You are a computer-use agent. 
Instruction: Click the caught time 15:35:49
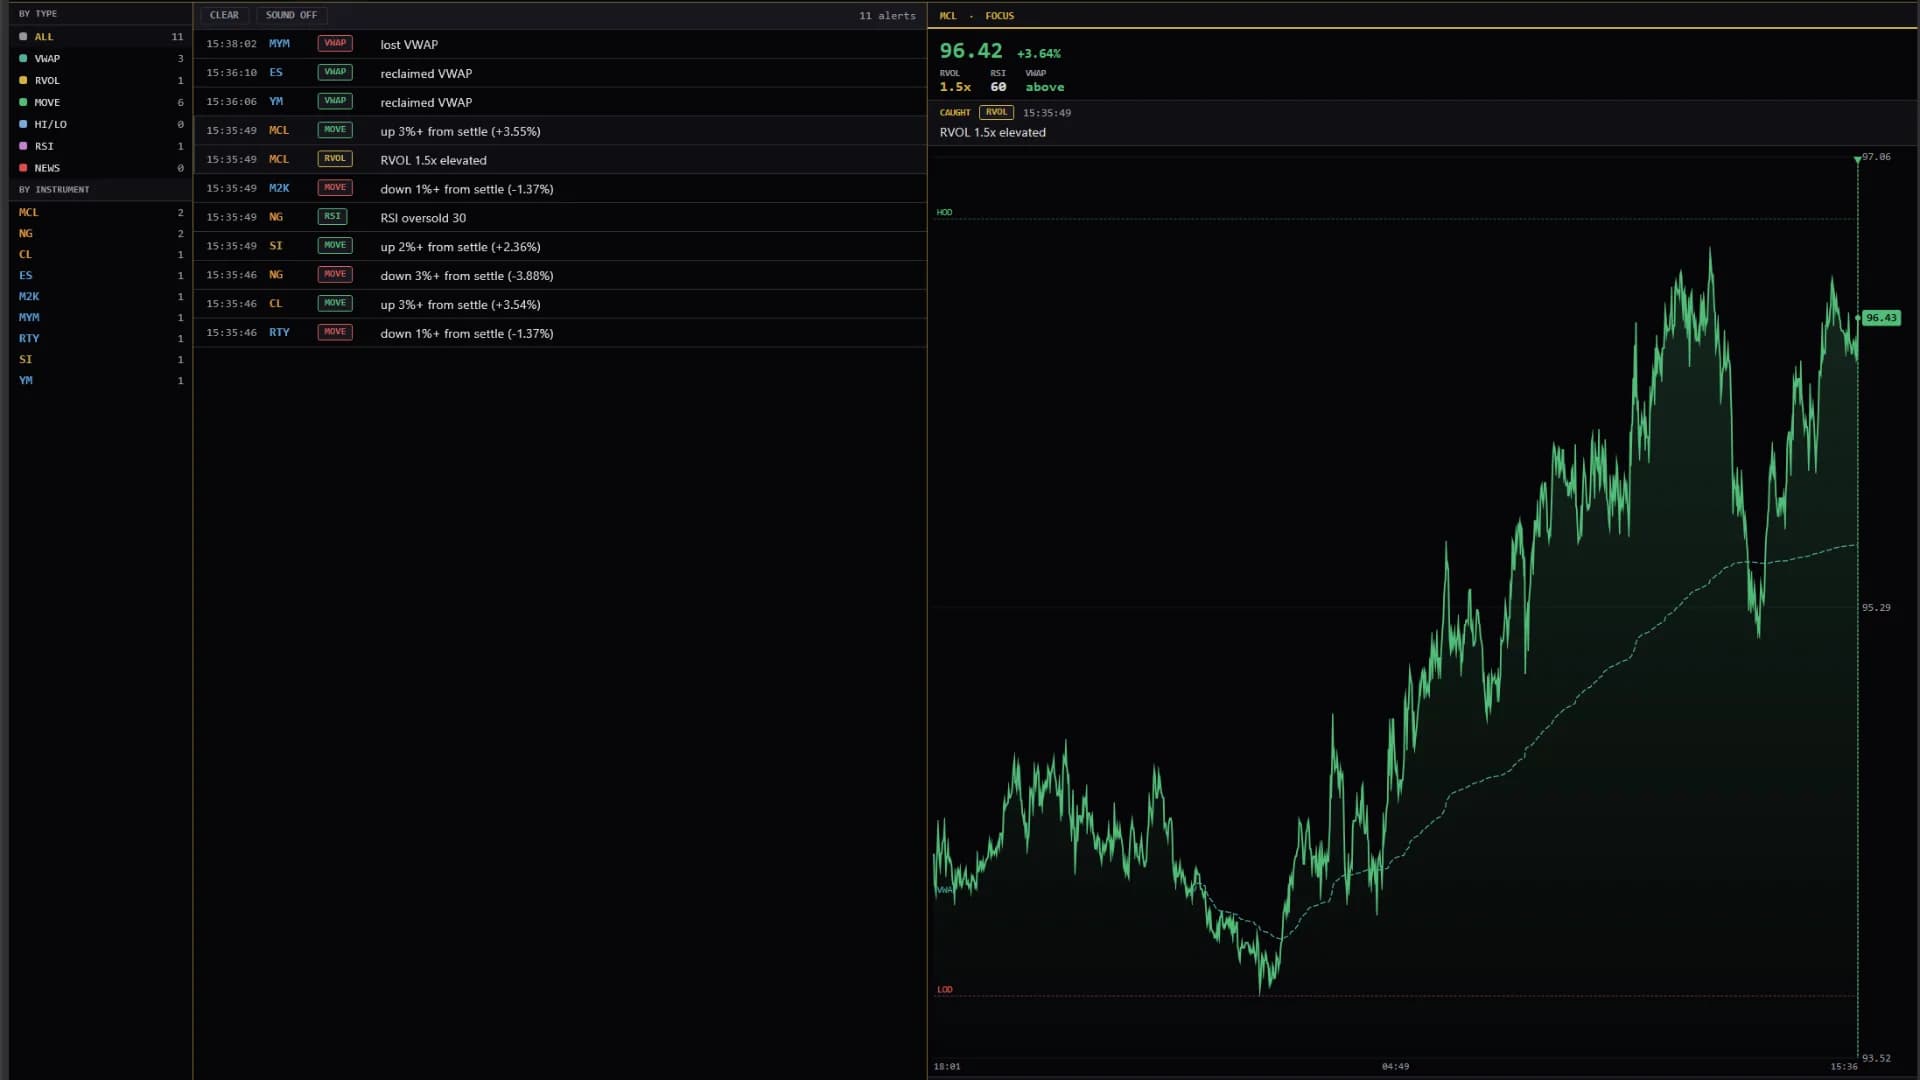[x=1046, y=113]
